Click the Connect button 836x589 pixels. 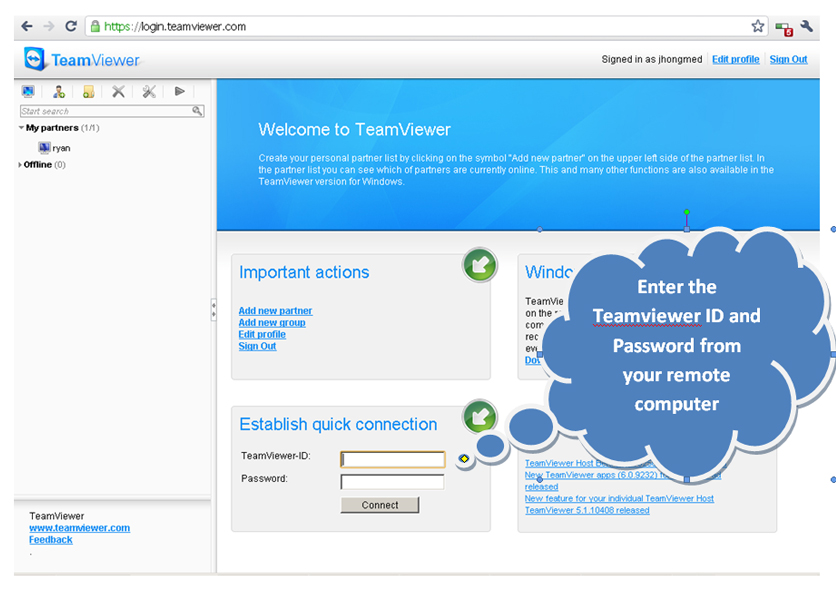point(380,505)
